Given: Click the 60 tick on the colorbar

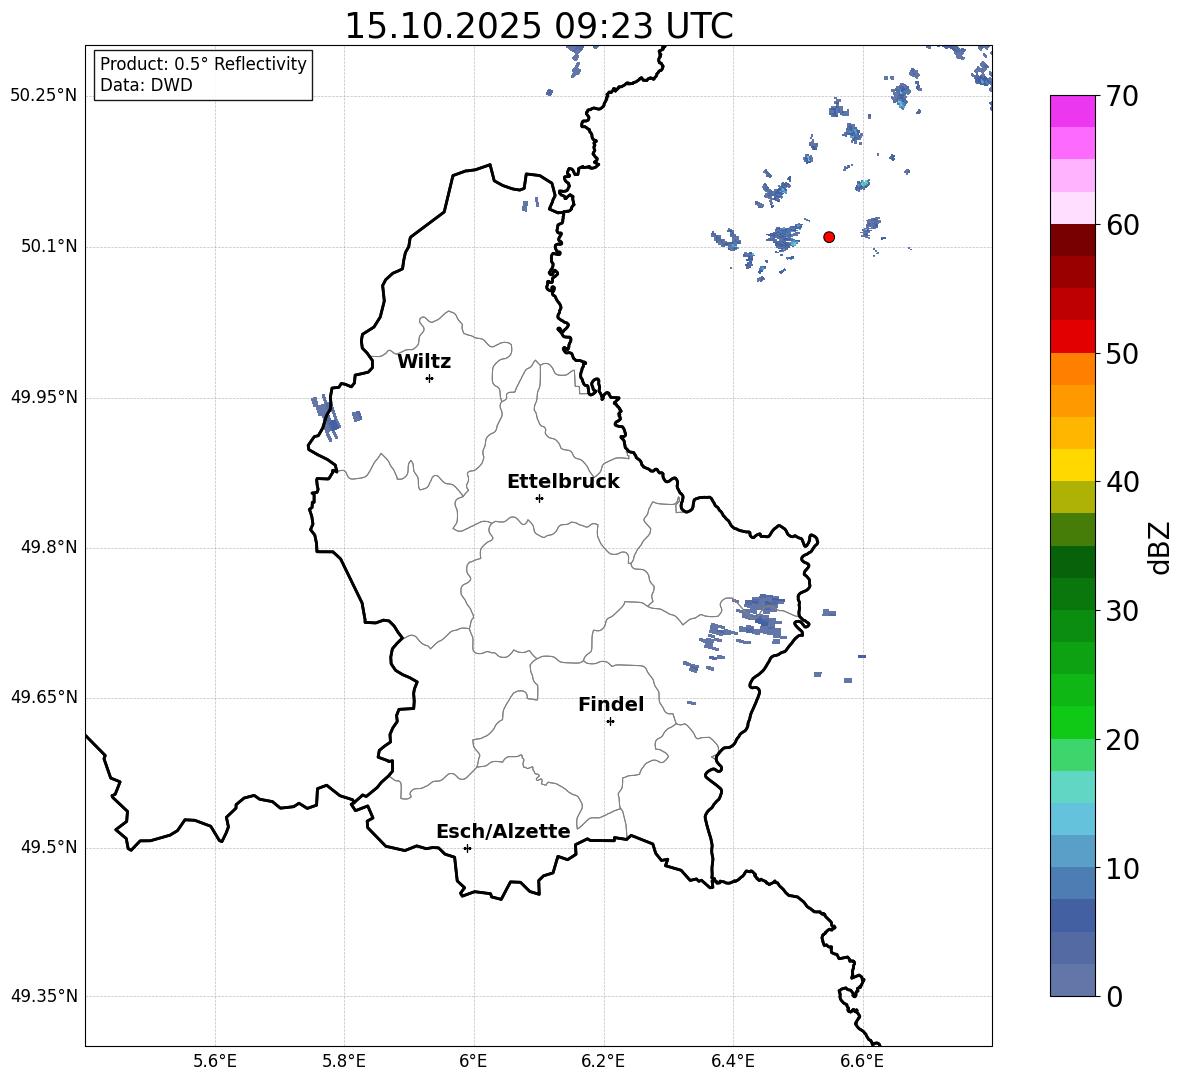Looking at the screenshot, I should [1122, 225].
